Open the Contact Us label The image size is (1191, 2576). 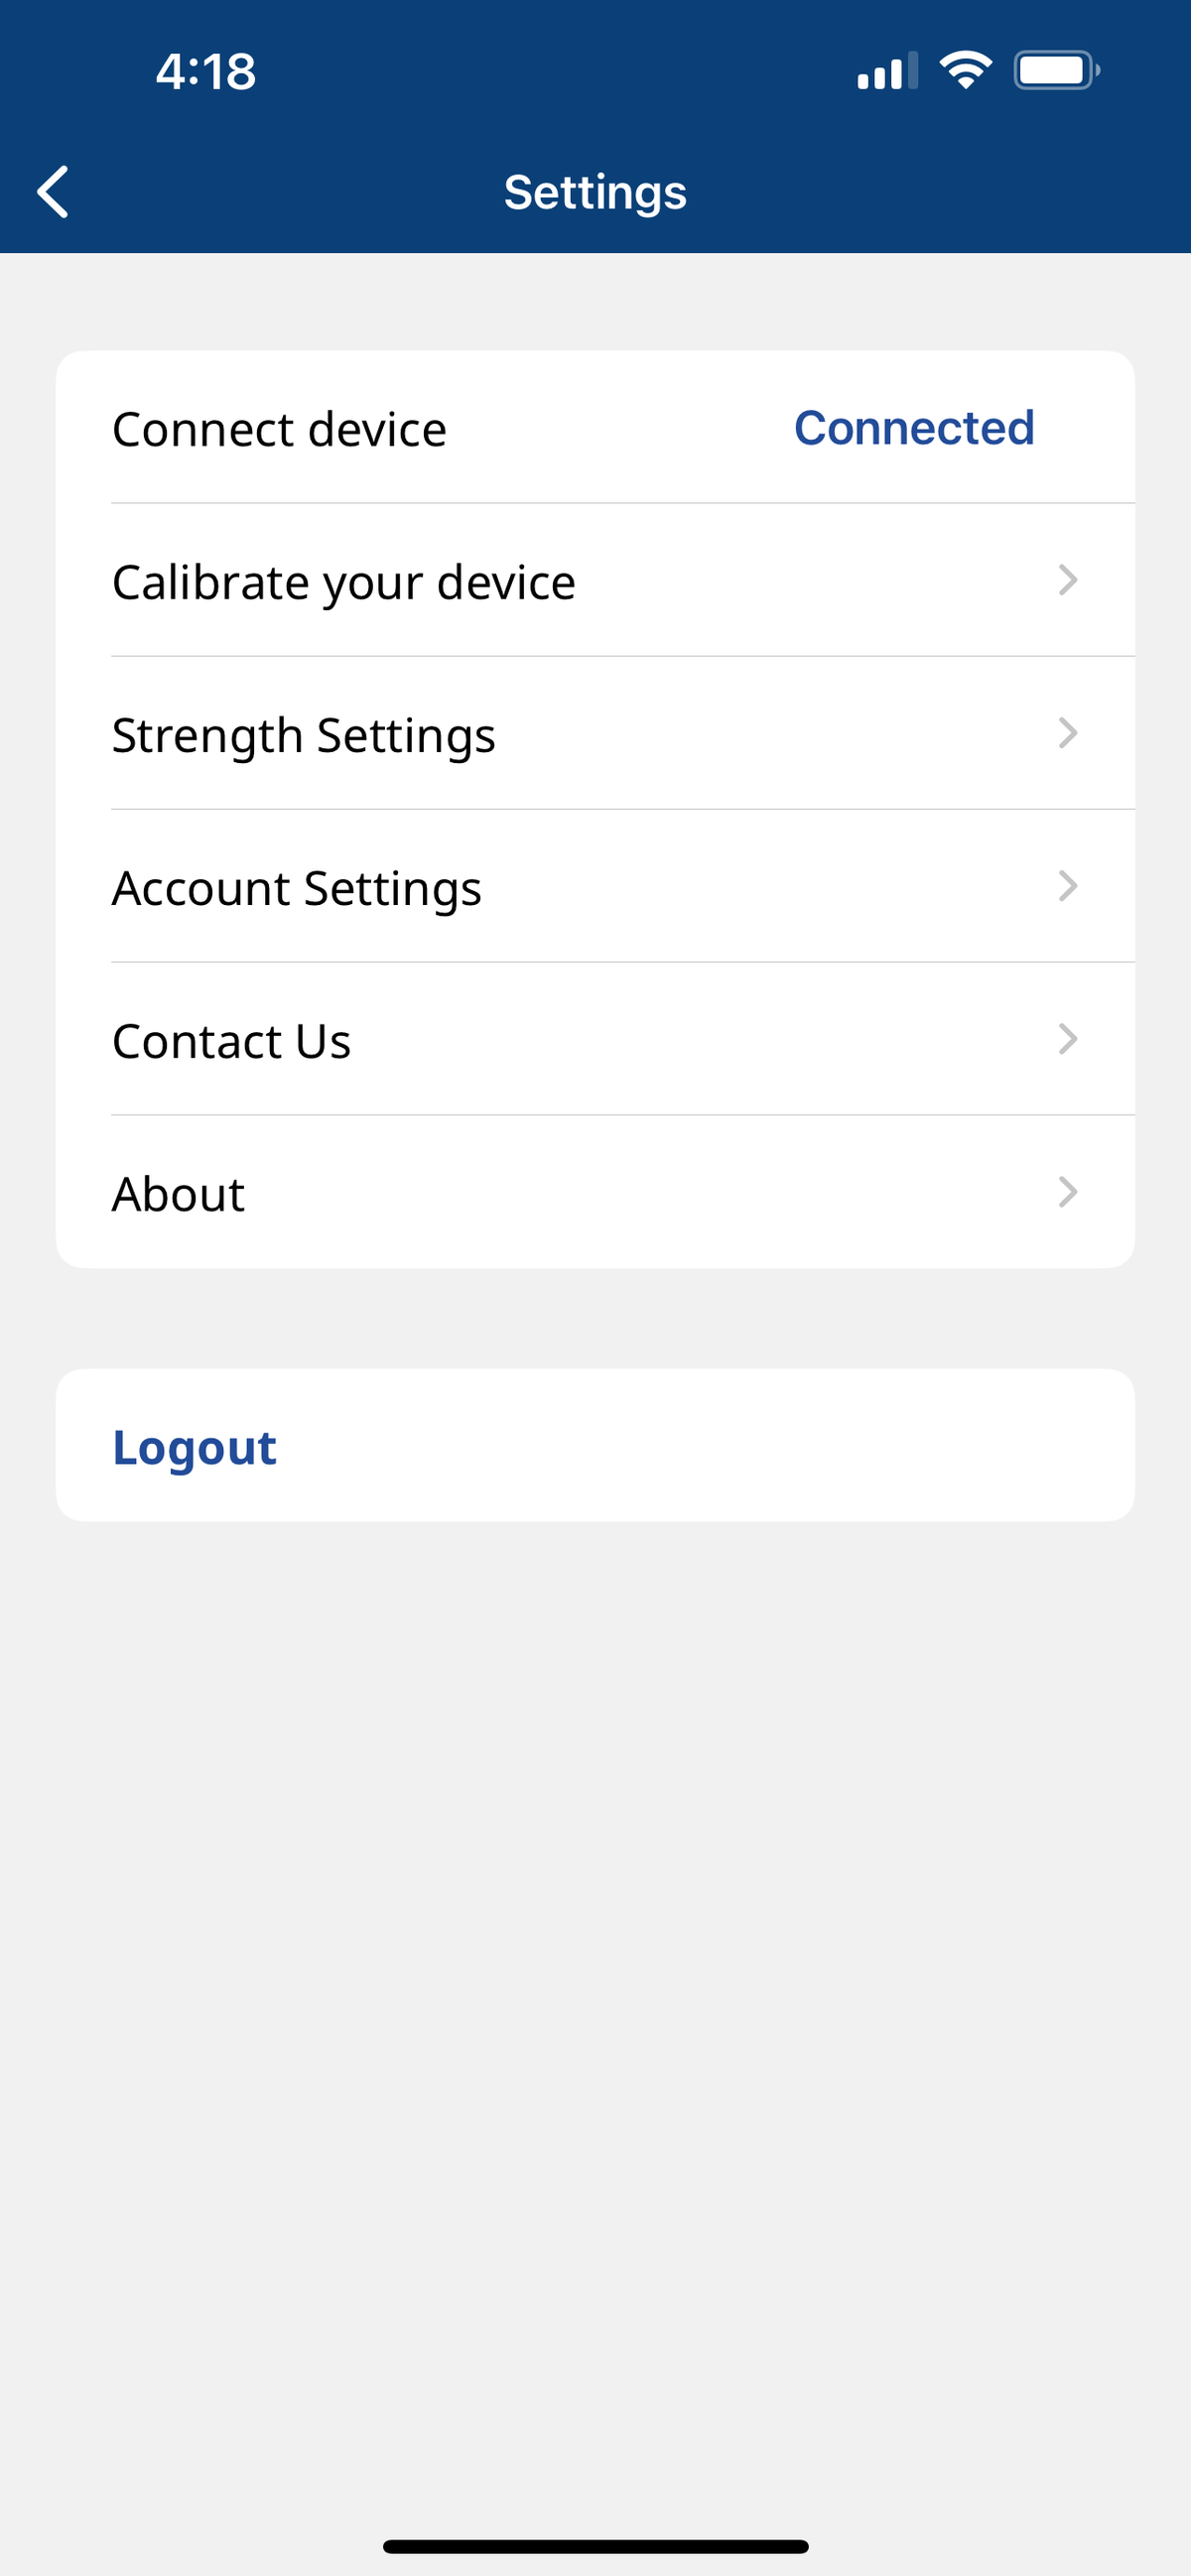coord(232,1041)
